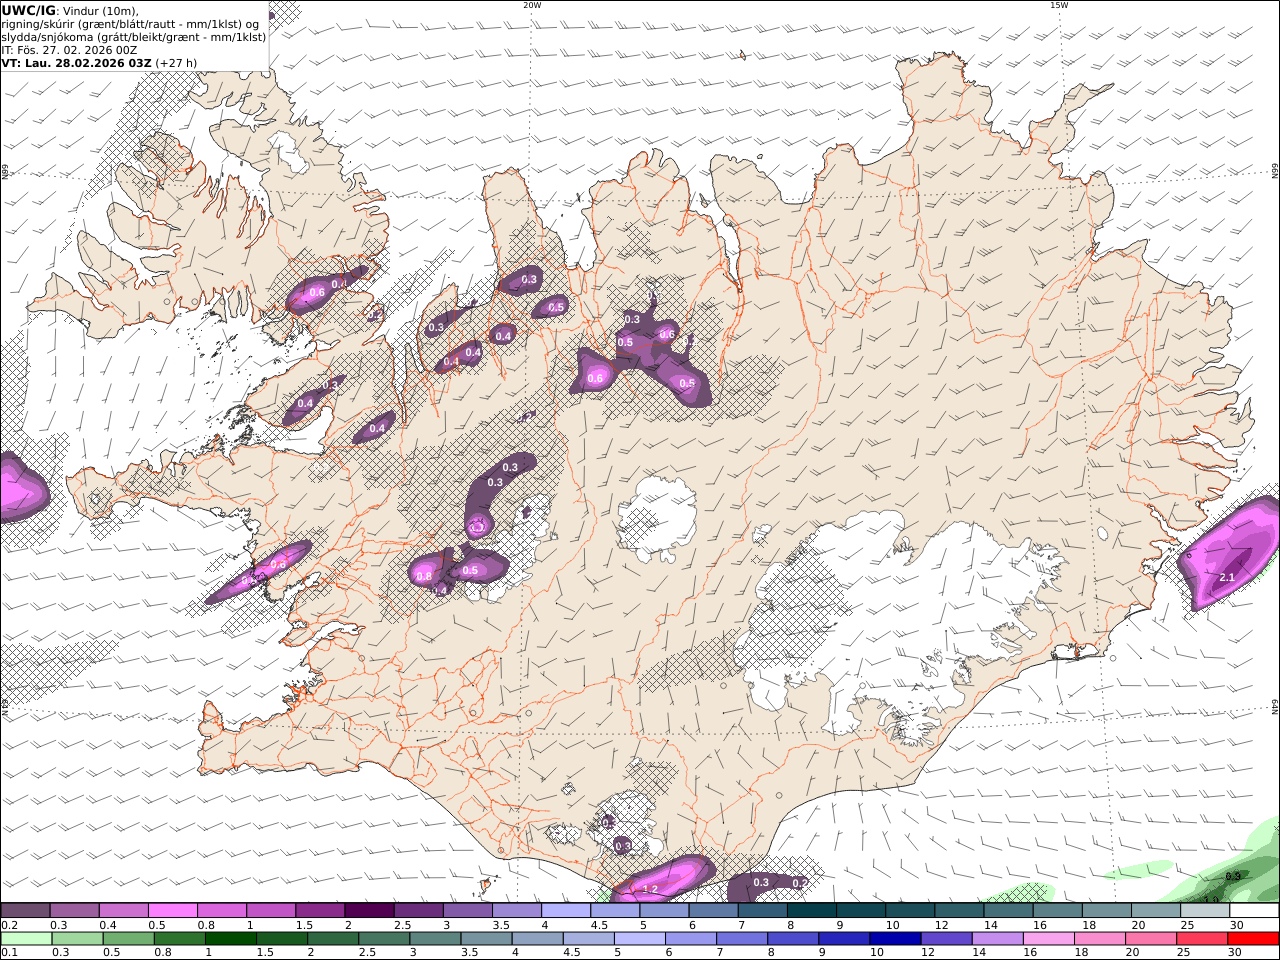Click the '0.1' value label under the bottom legend row

pyautogui.click(x=7, y=952)
